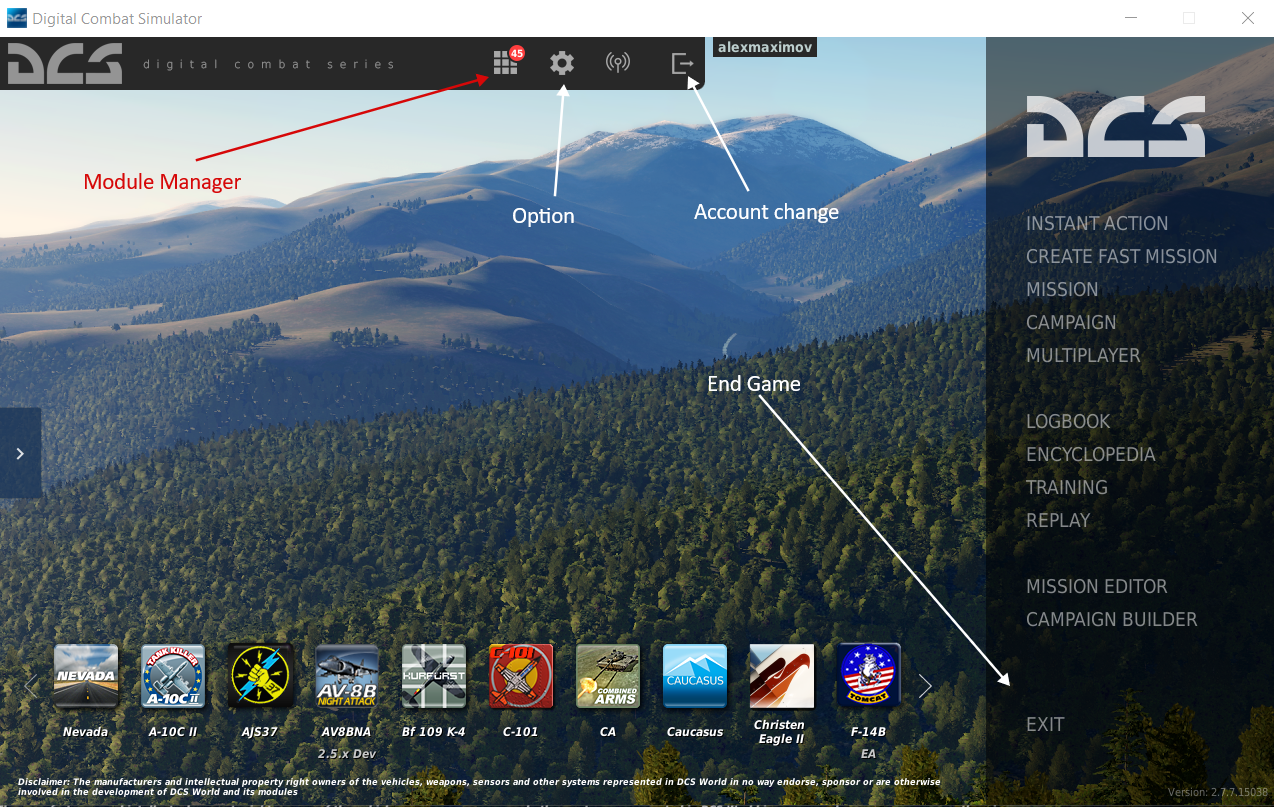Click the broadcast signal icon
The height and width of the screenshot is (807, 1274).
point(618,64)
